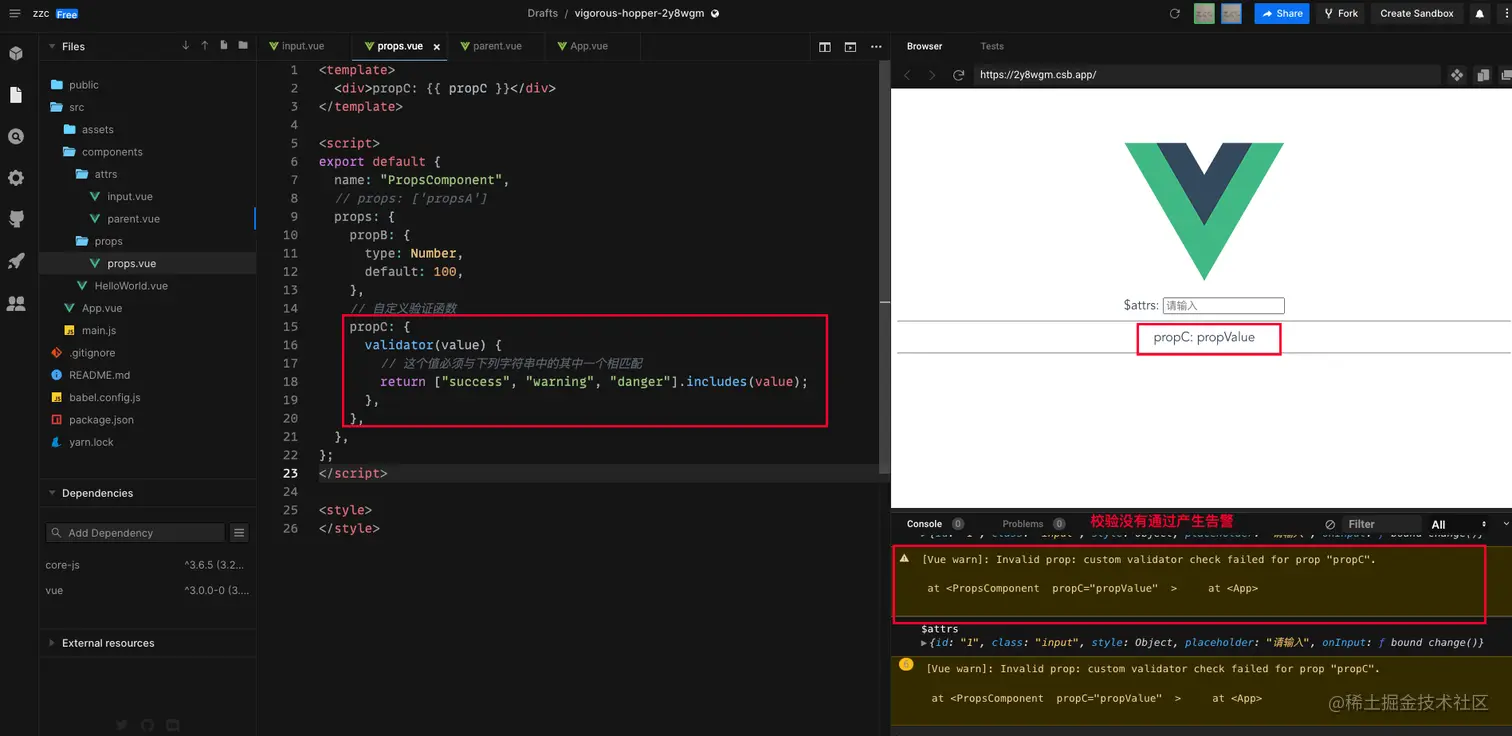Click the $attrs input in preview
The width and height of the screenshot is (1512, 736).
pyautogui.click(x=1223, y=306)
